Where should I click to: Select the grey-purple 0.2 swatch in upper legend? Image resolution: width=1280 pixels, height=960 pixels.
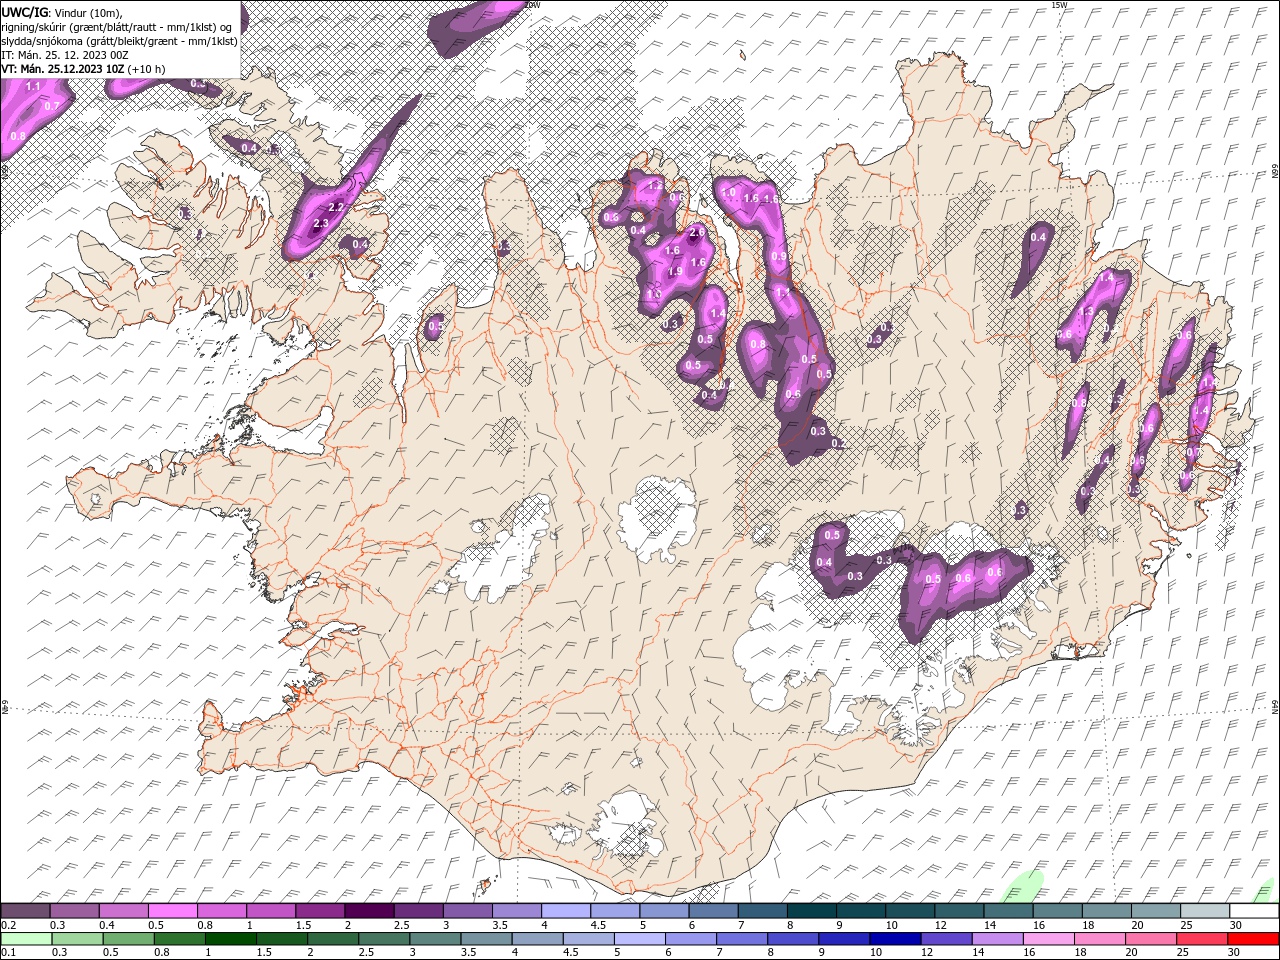pyautogui.click(x=25, y=911)
